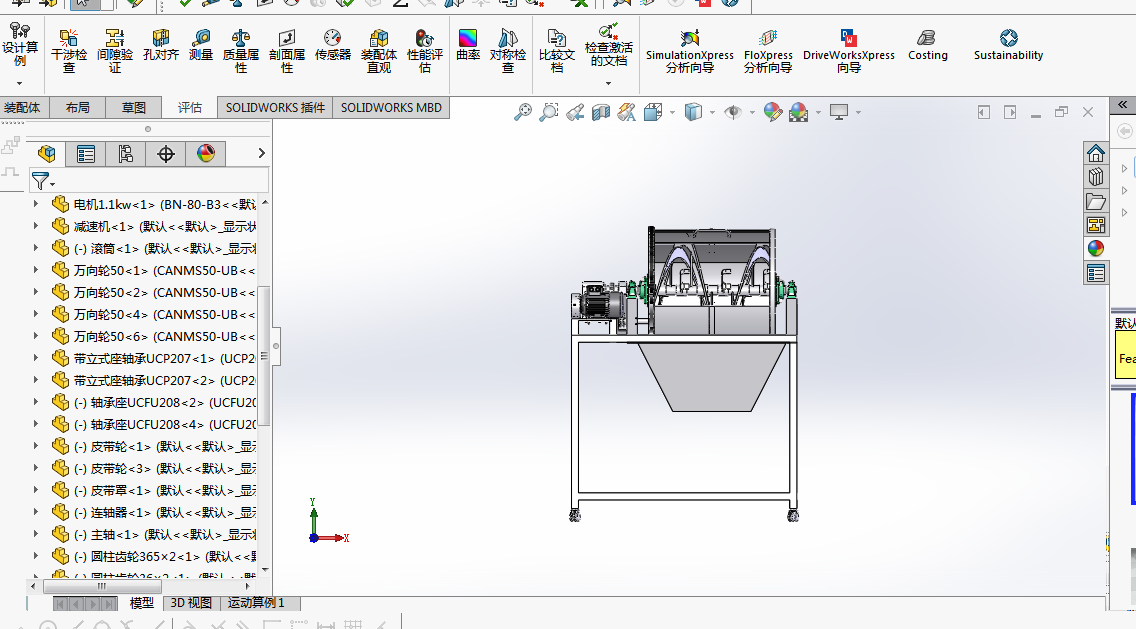Open Section Properties (剖面属性)
The width and height of the screenshot is (1136, 629).
click(x=287, y=50)
